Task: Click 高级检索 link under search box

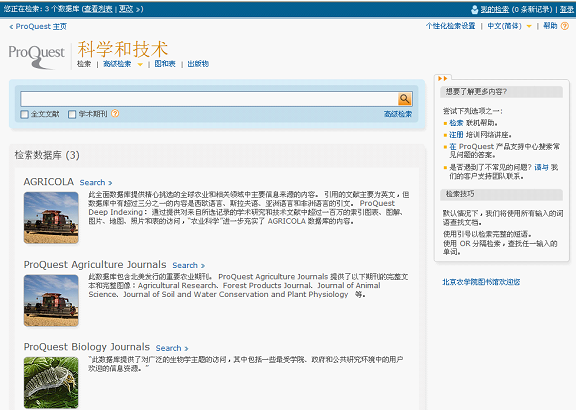Action: pyautogui.click(x=398, y=114)
